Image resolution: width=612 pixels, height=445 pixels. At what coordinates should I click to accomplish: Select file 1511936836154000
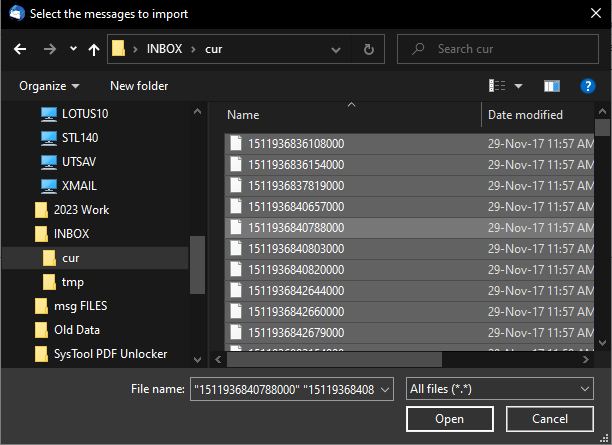(x=409, y=165)
